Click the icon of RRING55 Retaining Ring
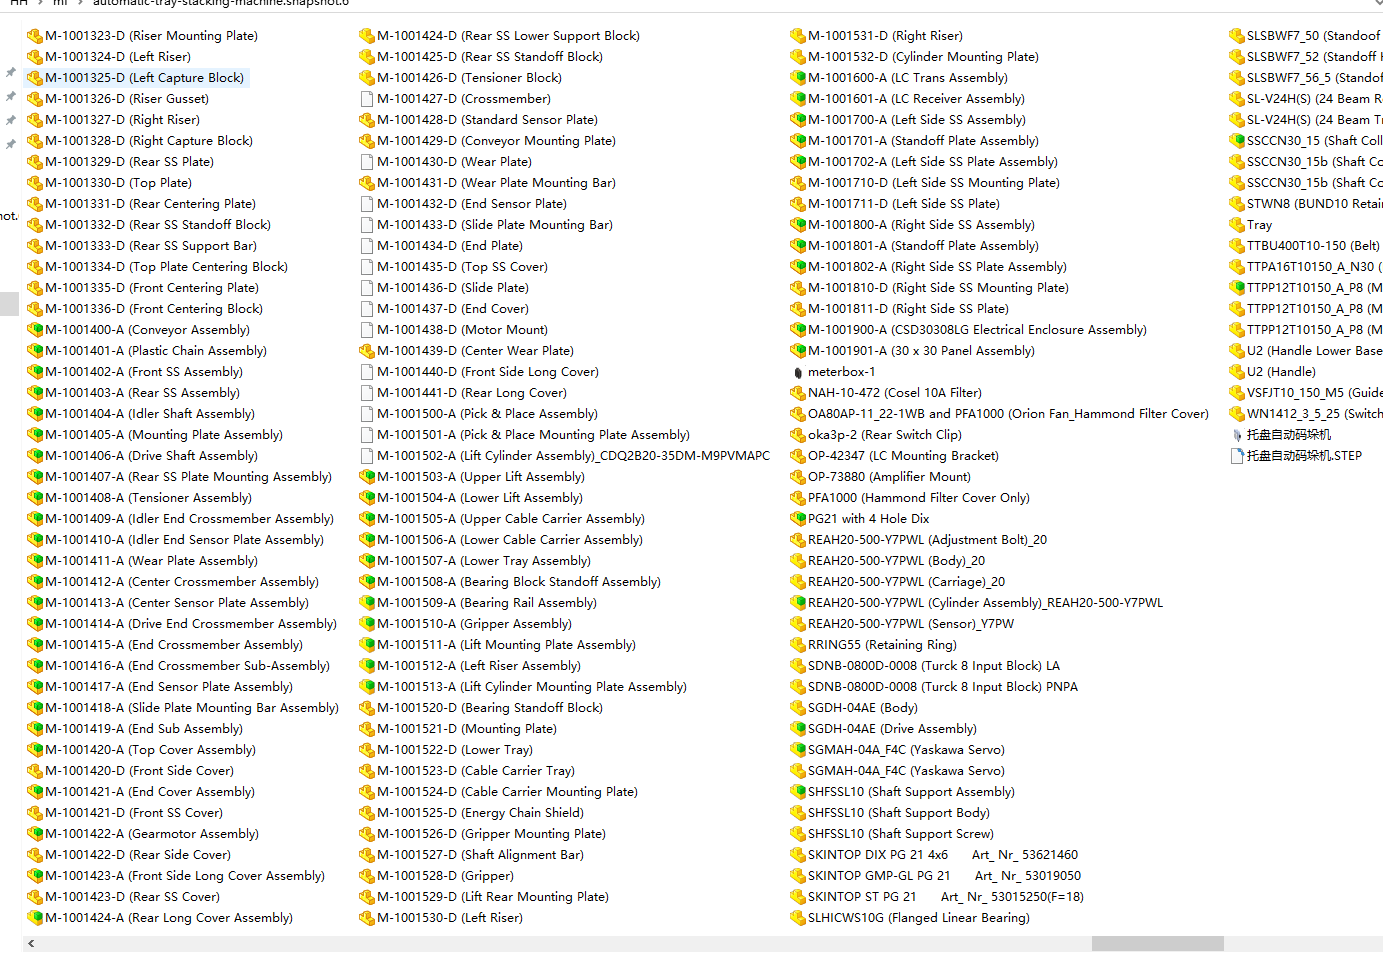 click(798, 645)
